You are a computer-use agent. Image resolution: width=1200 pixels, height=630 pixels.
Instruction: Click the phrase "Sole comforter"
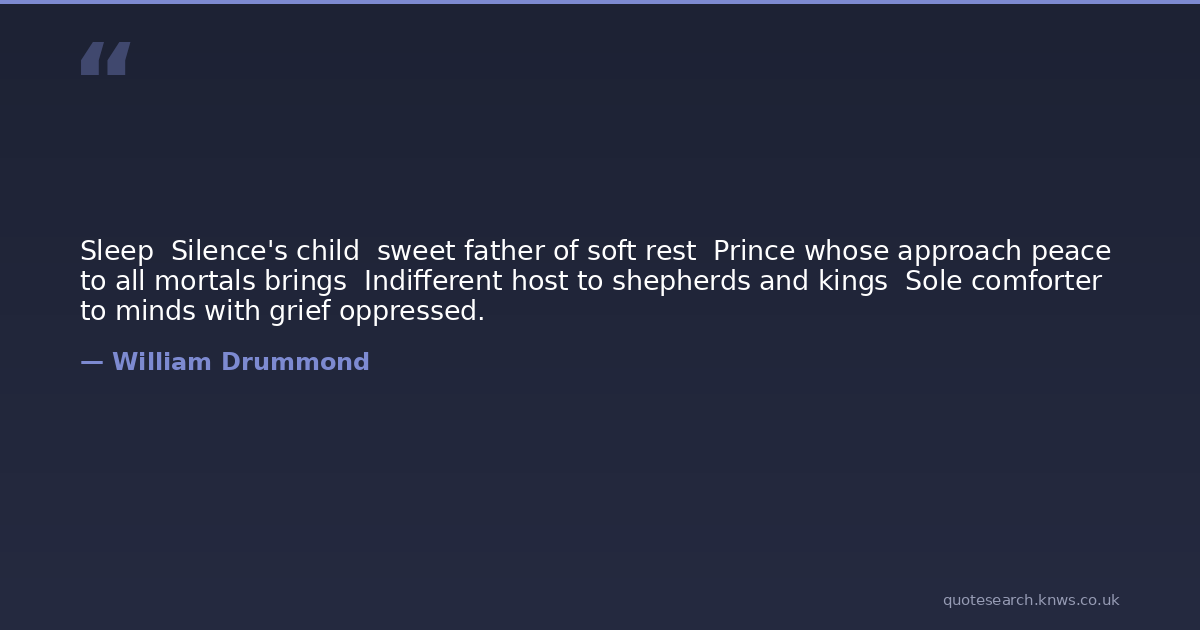tap(1003, 281)
